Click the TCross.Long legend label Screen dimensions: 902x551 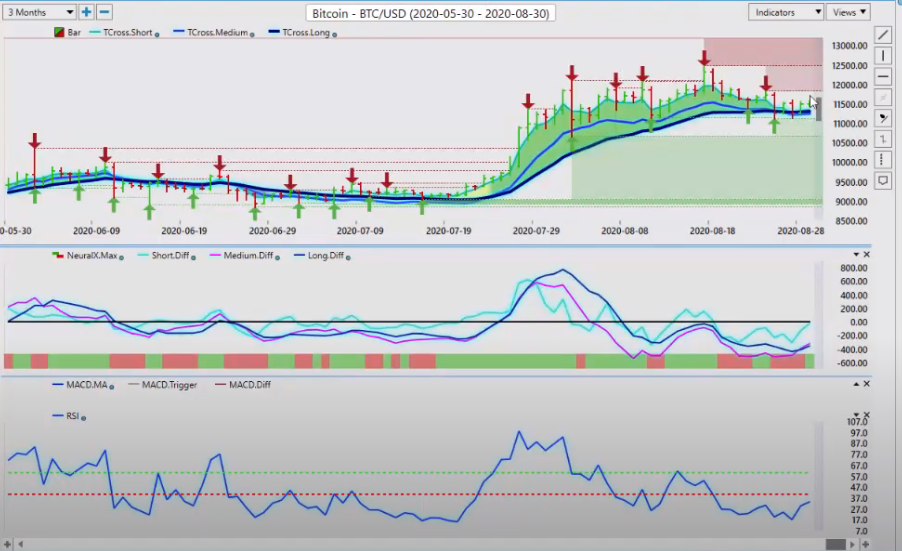[x=305, y=32]
